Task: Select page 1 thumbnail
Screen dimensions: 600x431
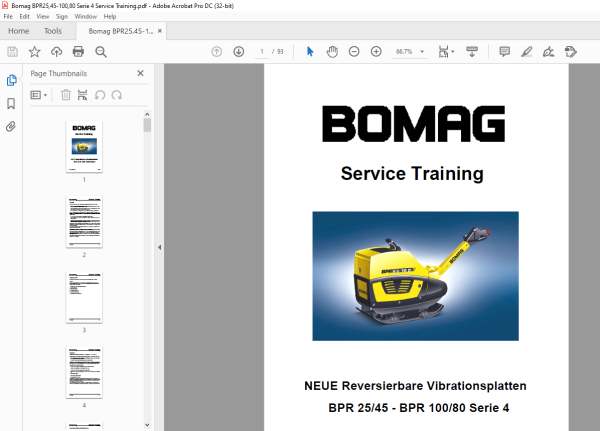Action: (x=84, y=147)
